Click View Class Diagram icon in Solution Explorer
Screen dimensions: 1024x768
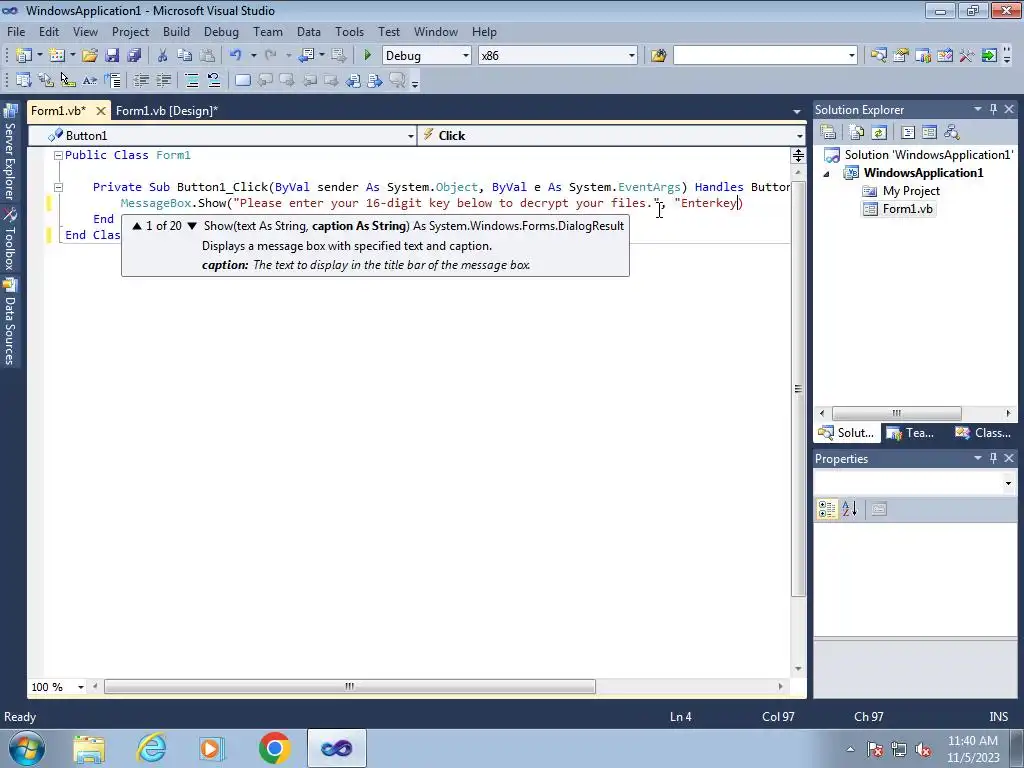tap(952, 133)
